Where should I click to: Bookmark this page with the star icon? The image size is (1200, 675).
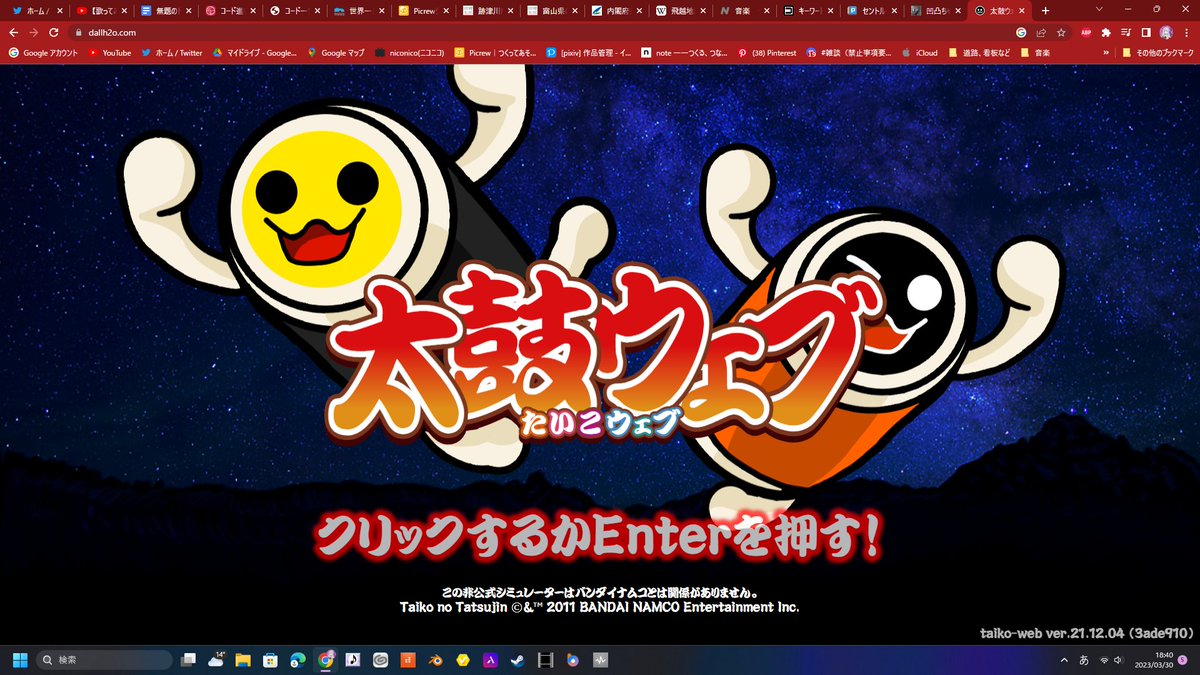tap(1061, 32)
